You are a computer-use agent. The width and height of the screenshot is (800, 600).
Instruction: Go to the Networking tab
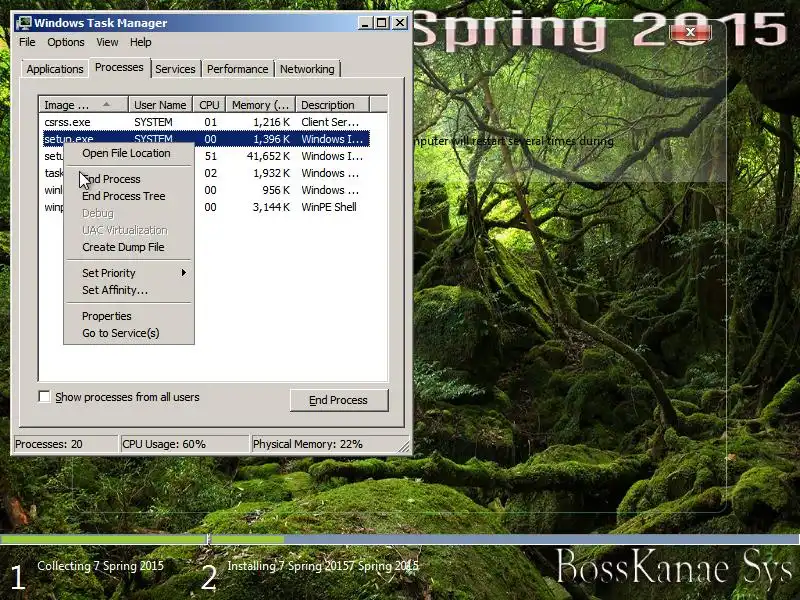pos(307,69)
